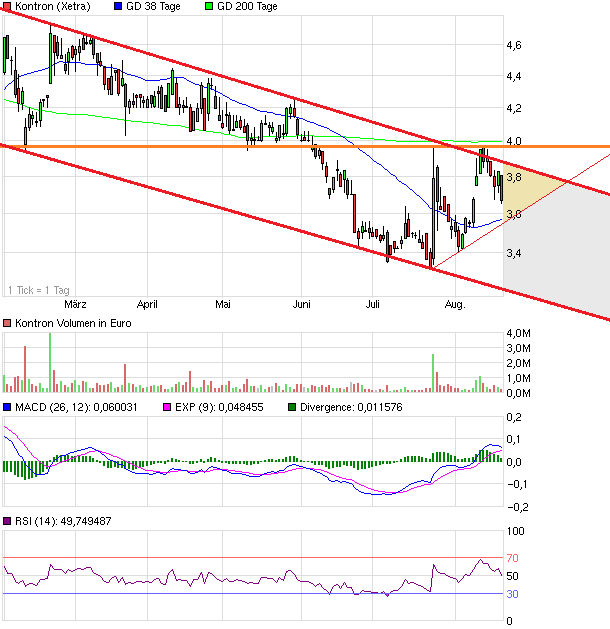Click the '1 Tick = 1 Tag' note
This screenshot has width=610, height=629.
point(39,290)
